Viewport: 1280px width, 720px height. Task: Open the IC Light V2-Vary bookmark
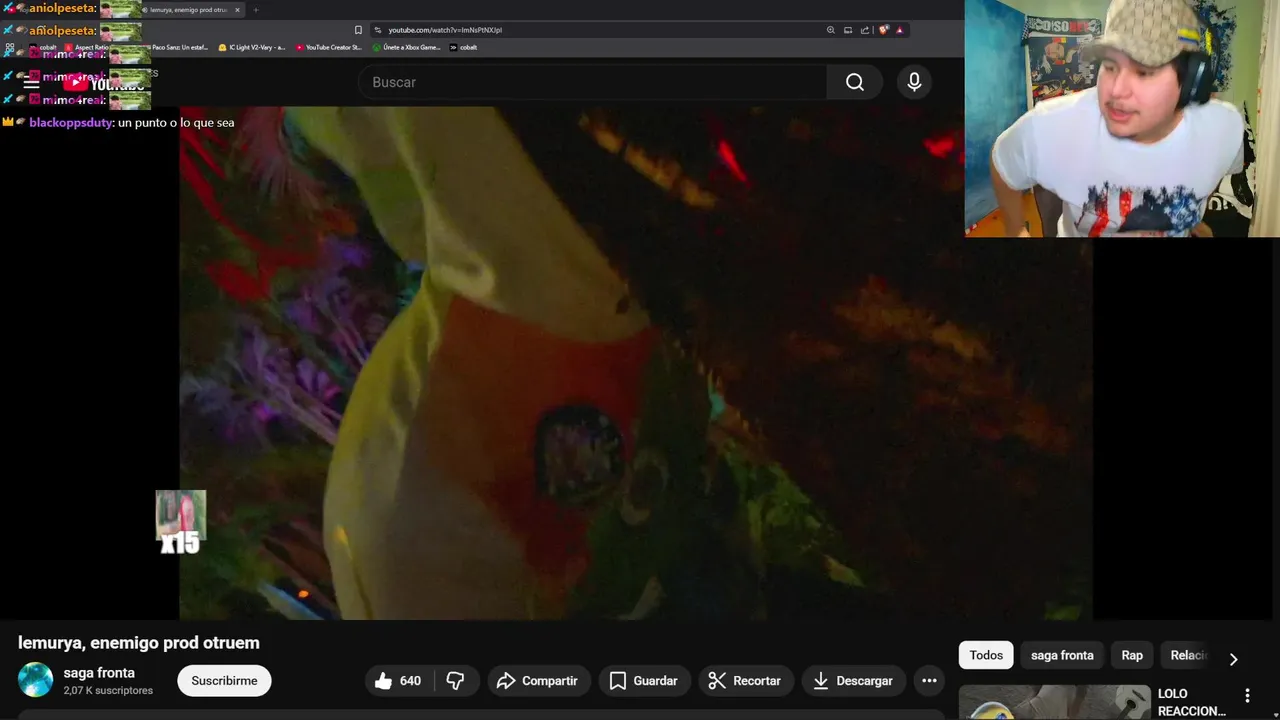point(252,47)
